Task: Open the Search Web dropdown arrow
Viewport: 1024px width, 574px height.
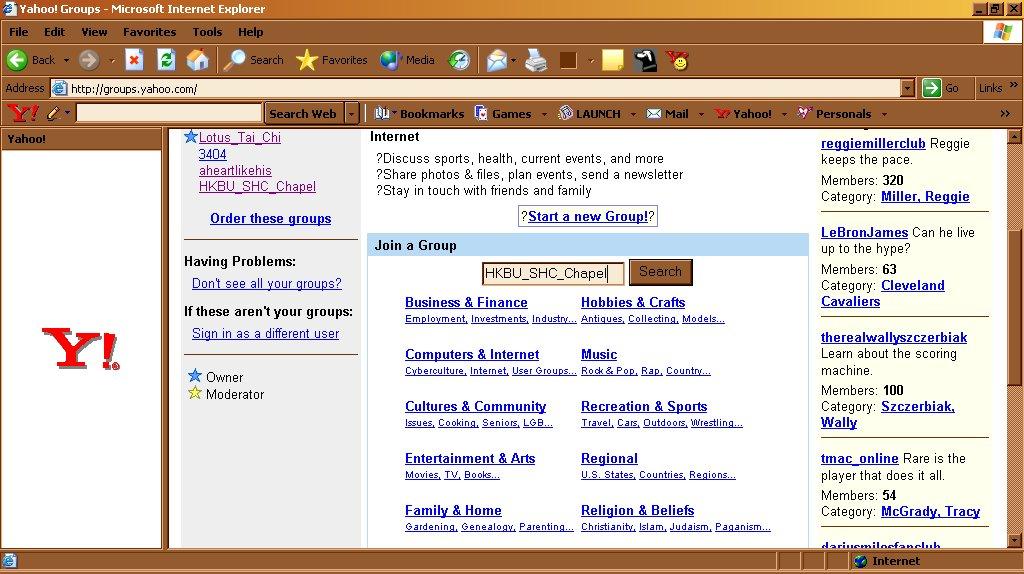Action: (351, 114)
